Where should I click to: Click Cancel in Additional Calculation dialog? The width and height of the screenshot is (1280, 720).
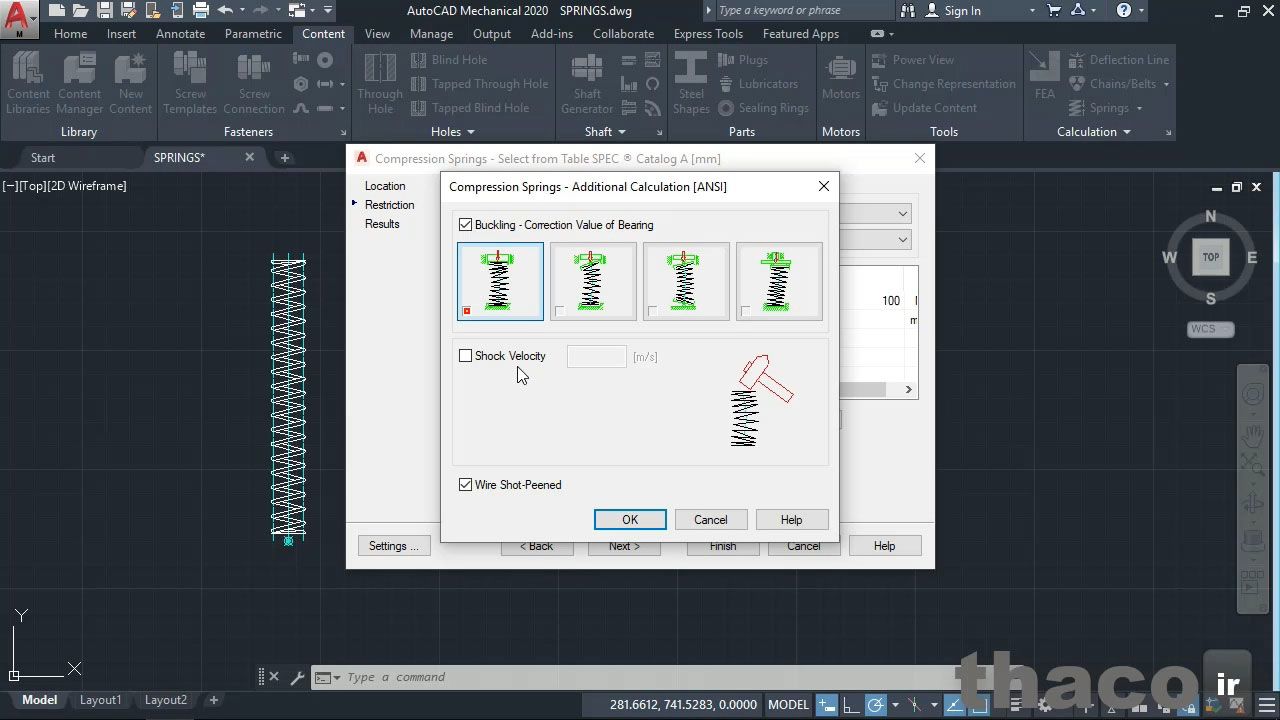711,520
